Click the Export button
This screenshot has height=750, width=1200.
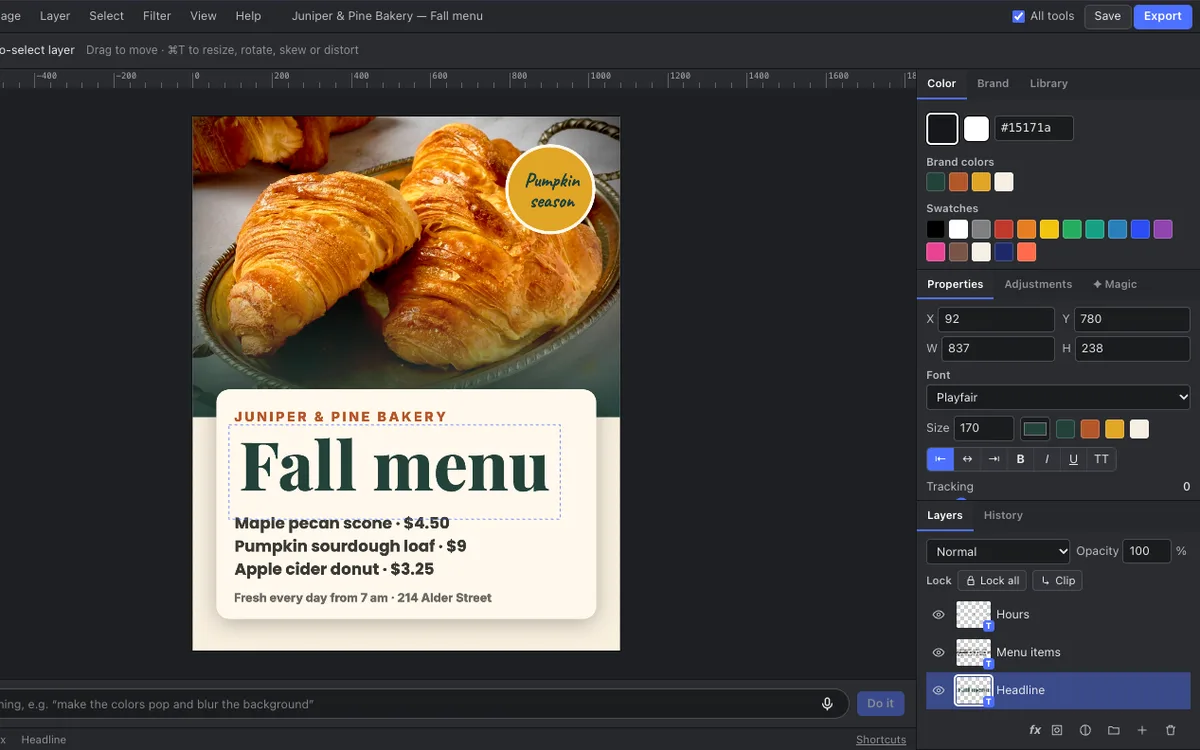click(x=1162, y=16)
